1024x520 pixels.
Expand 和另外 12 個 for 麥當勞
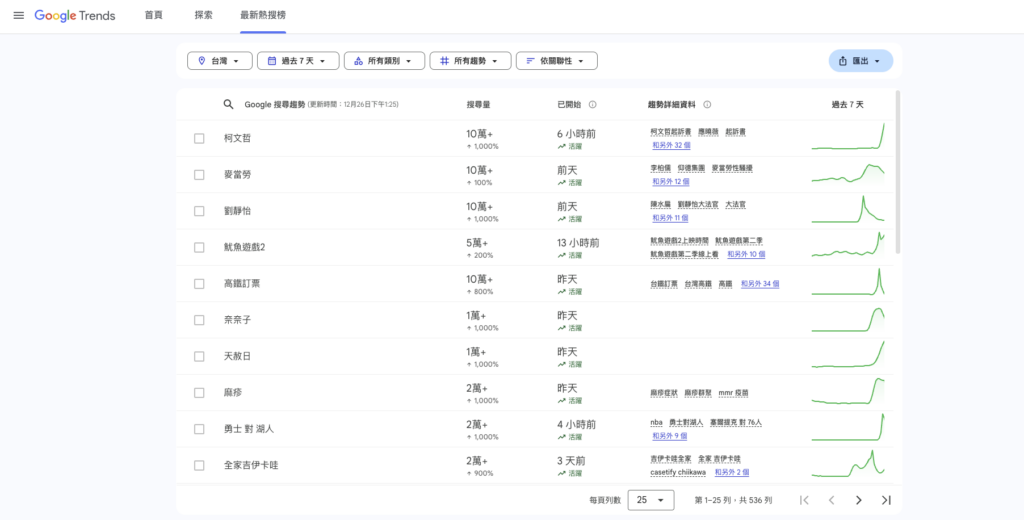[x=671, y=182]
